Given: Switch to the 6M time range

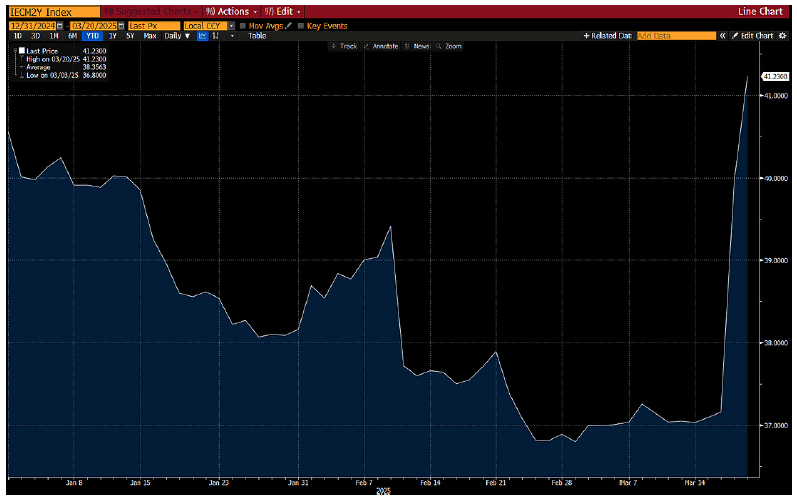Looking at the screenshot, I should (x=73, y=35).
